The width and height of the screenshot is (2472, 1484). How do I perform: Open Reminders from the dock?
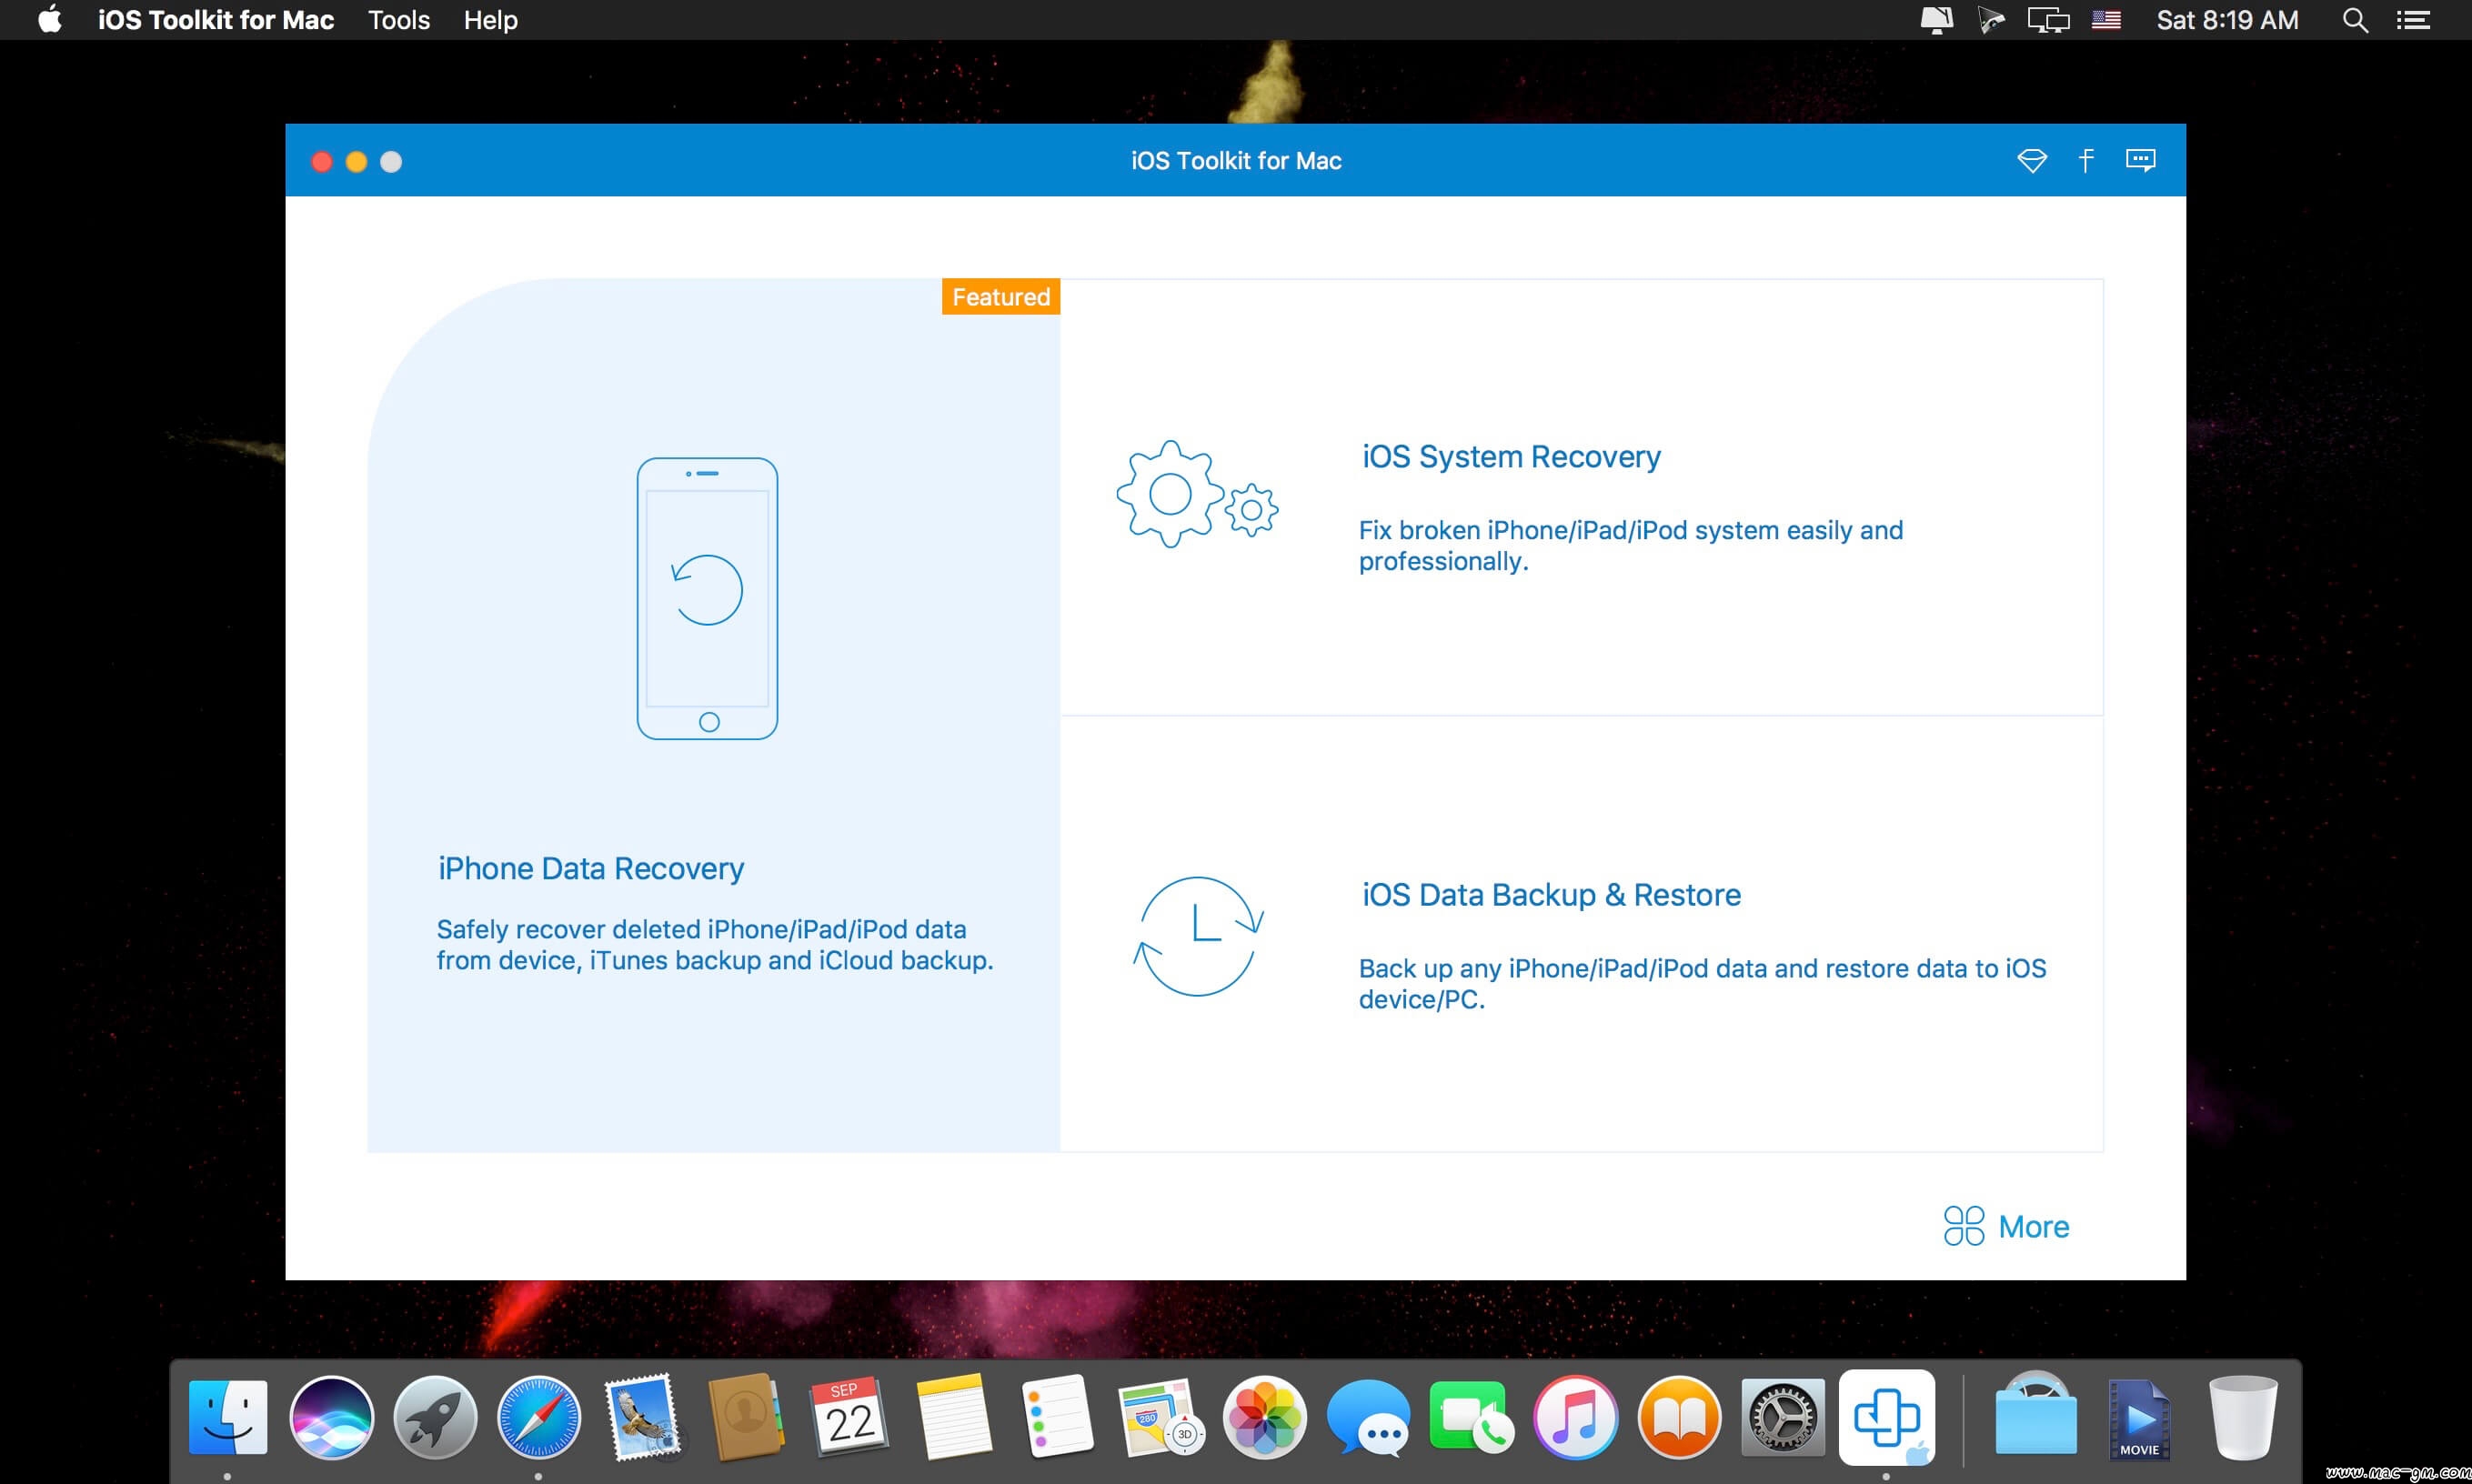pyautogui.click(x=1057, y=1417)
